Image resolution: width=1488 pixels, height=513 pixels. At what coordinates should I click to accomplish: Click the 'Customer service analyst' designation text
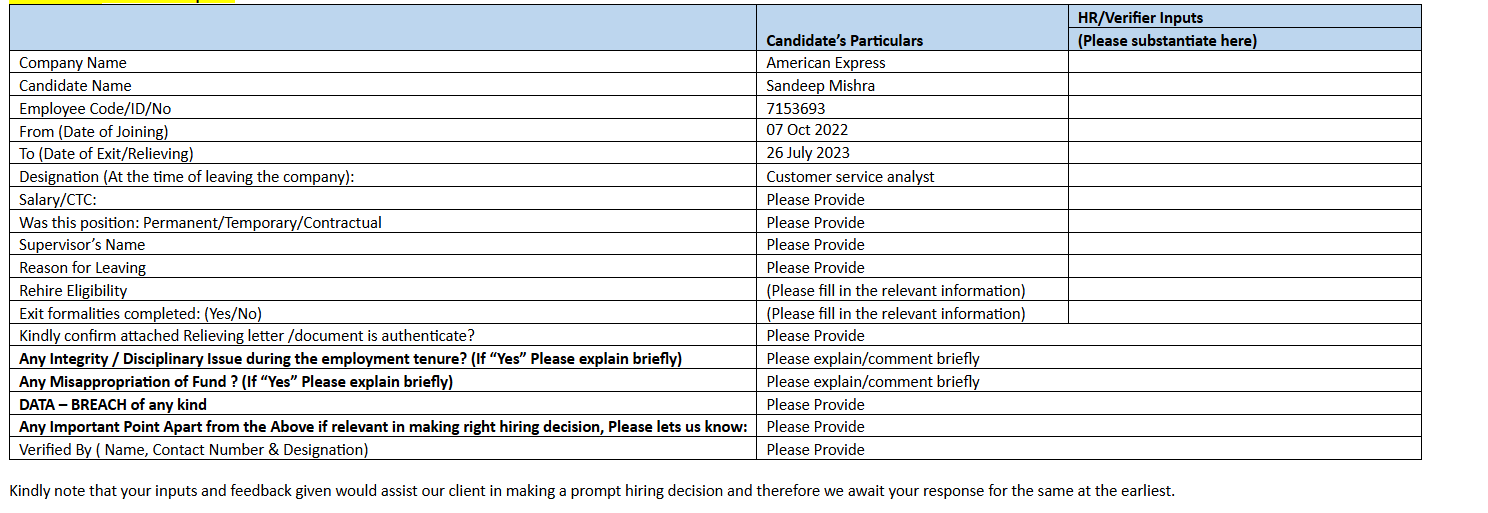pyautogui.click(x=850, y=176)
